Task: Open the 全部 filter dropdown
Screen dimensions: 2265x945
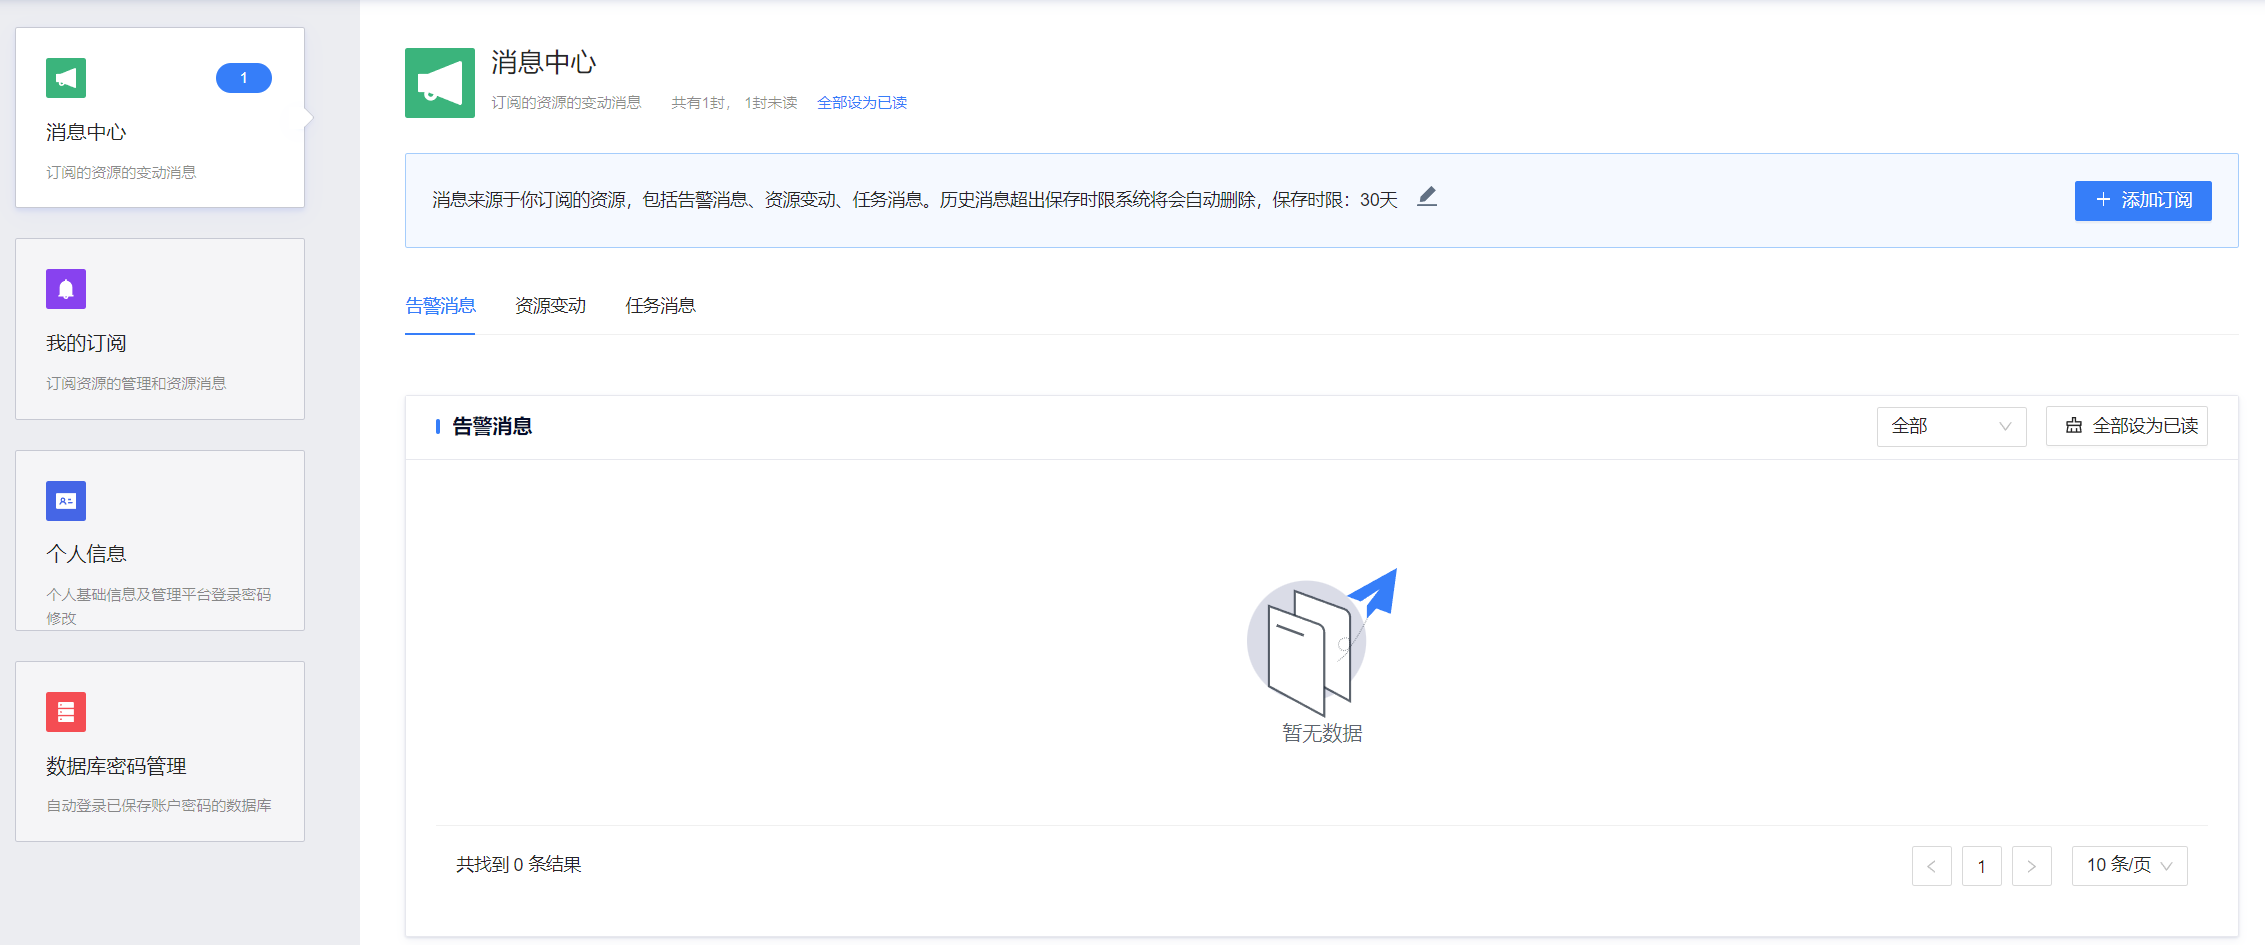Action: [x=1951, y=426]
